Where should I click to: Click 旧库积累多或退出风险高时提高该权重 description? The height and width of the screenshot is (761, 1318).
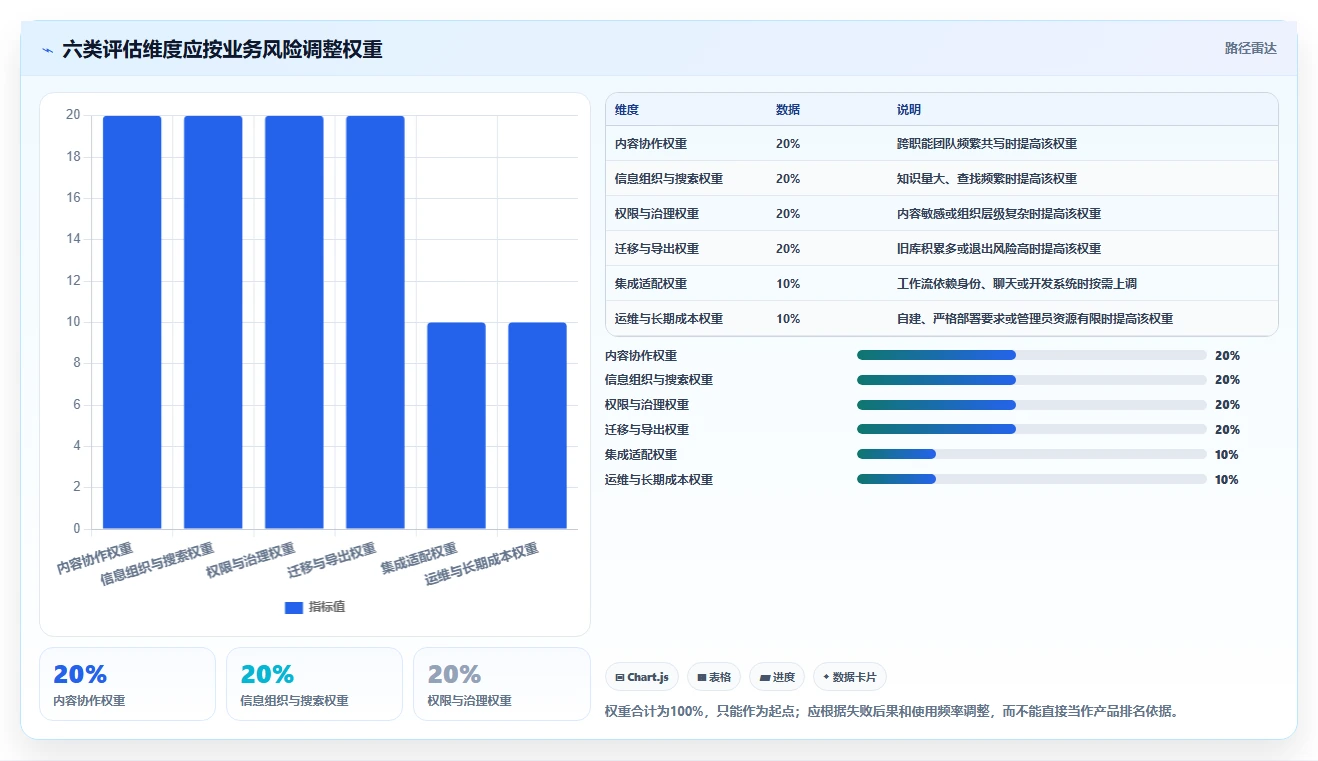[999, 249]
